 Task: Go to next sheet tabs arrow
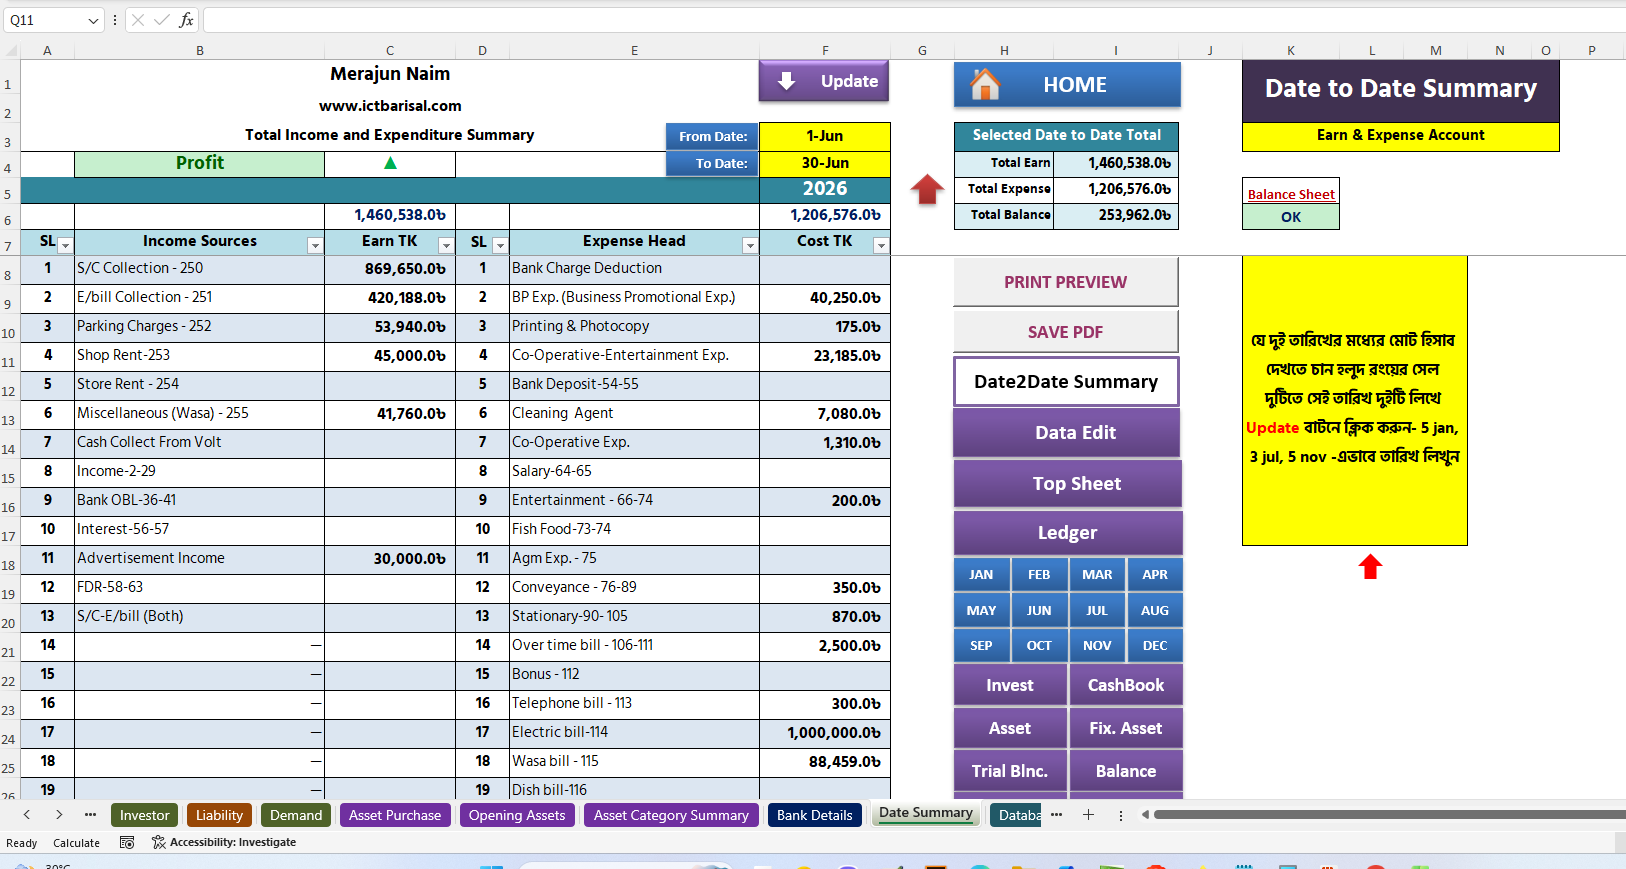point(59,815)
